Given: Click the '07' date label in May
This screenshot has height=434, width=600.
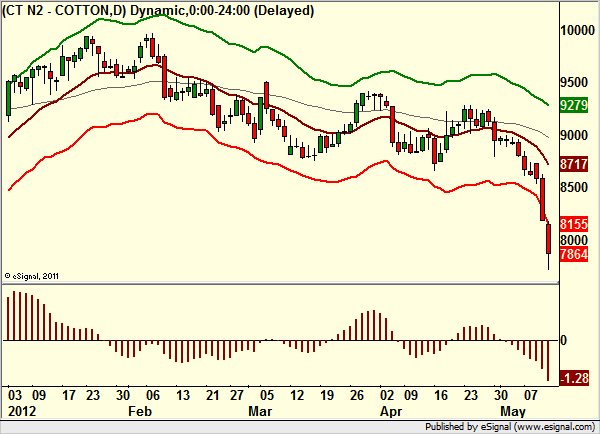Looking at the screenshot, I should (531, 395).
